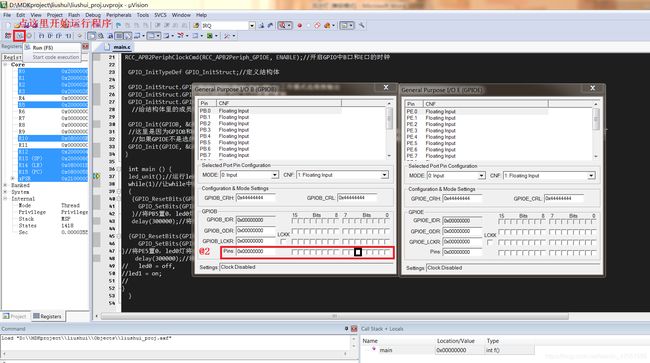This screenshot has width=650, height=363.
Task: Toggle the Symbols window icon
Action: point(110,36)
